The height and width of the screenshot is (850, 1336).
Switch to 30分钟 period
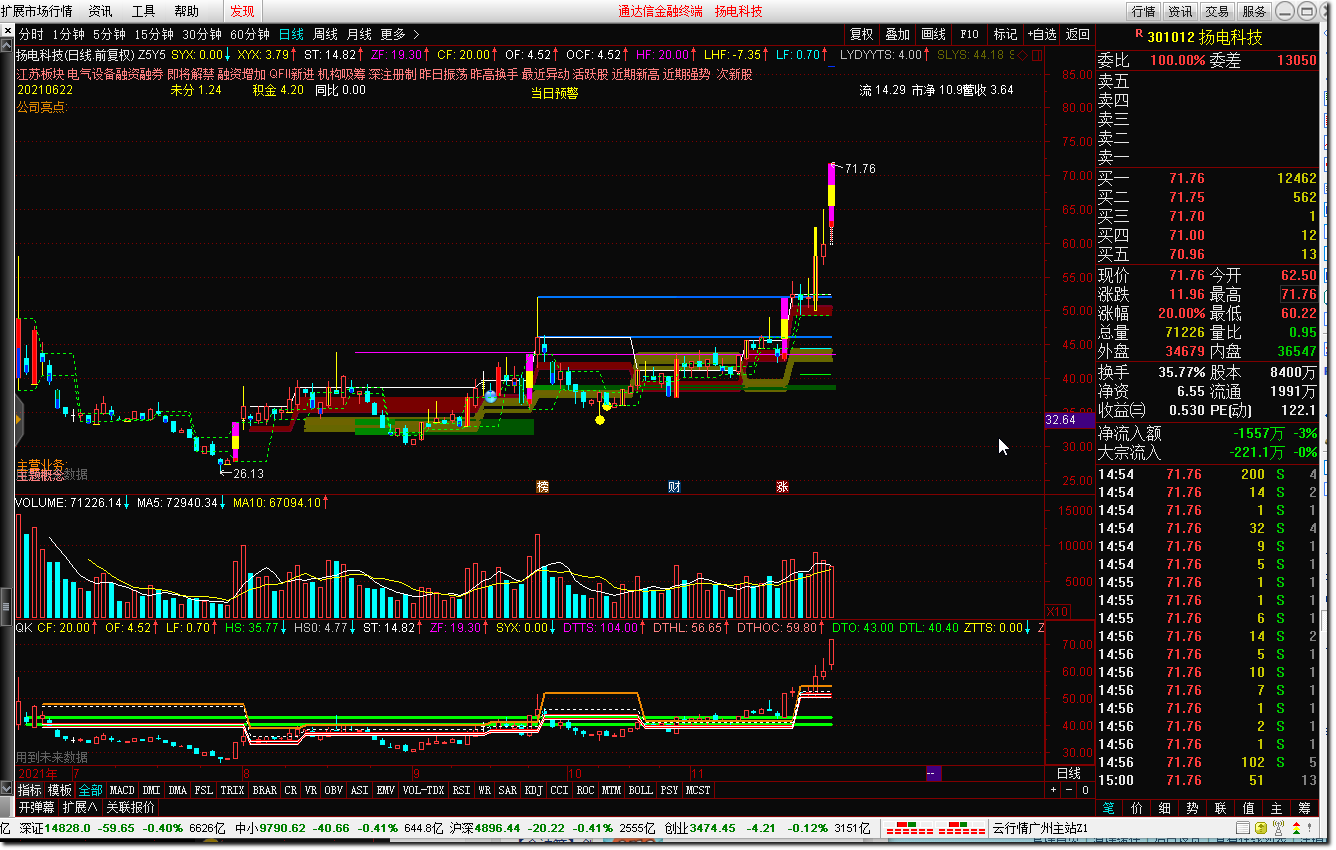[x=202, y=34]
